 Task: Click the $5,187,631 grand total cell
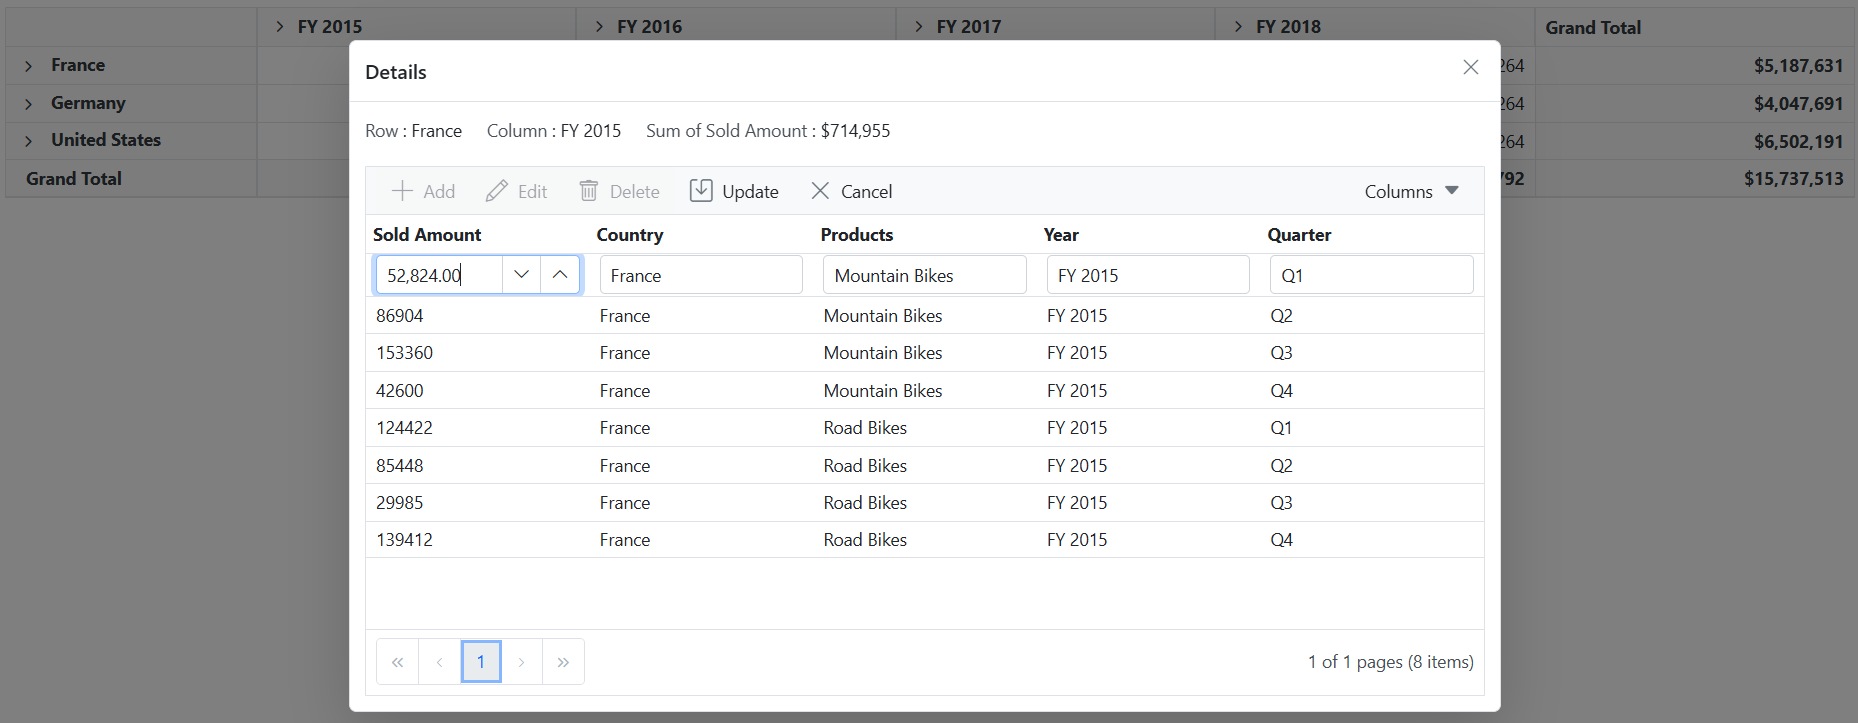point(1694,66)
